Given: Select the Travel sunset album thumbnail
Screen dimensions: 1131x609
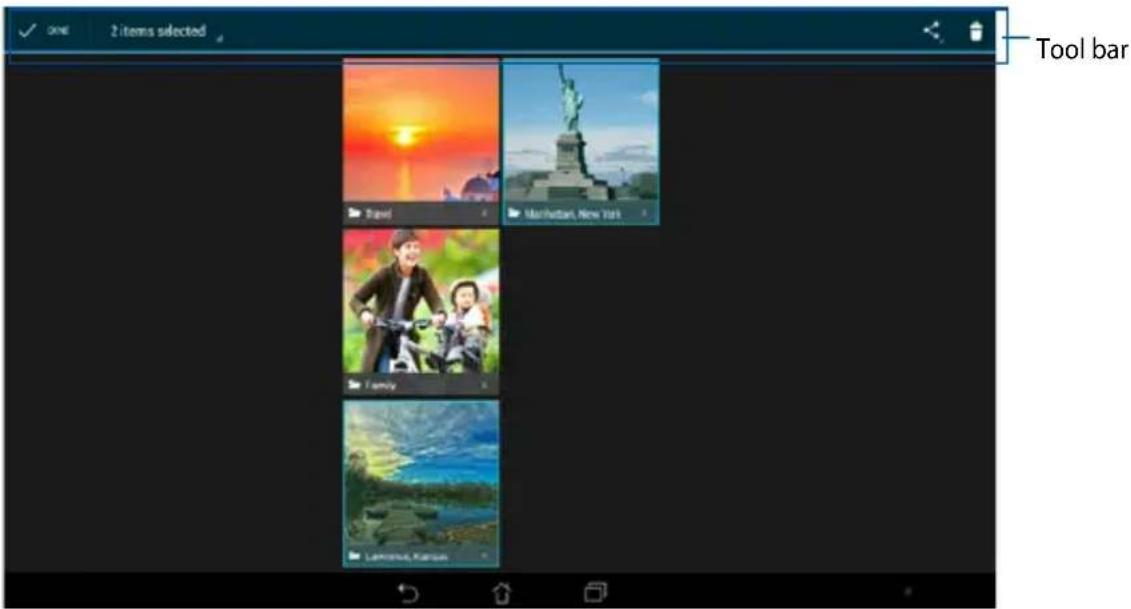Looking at the screenshot, I should (421, 130).
